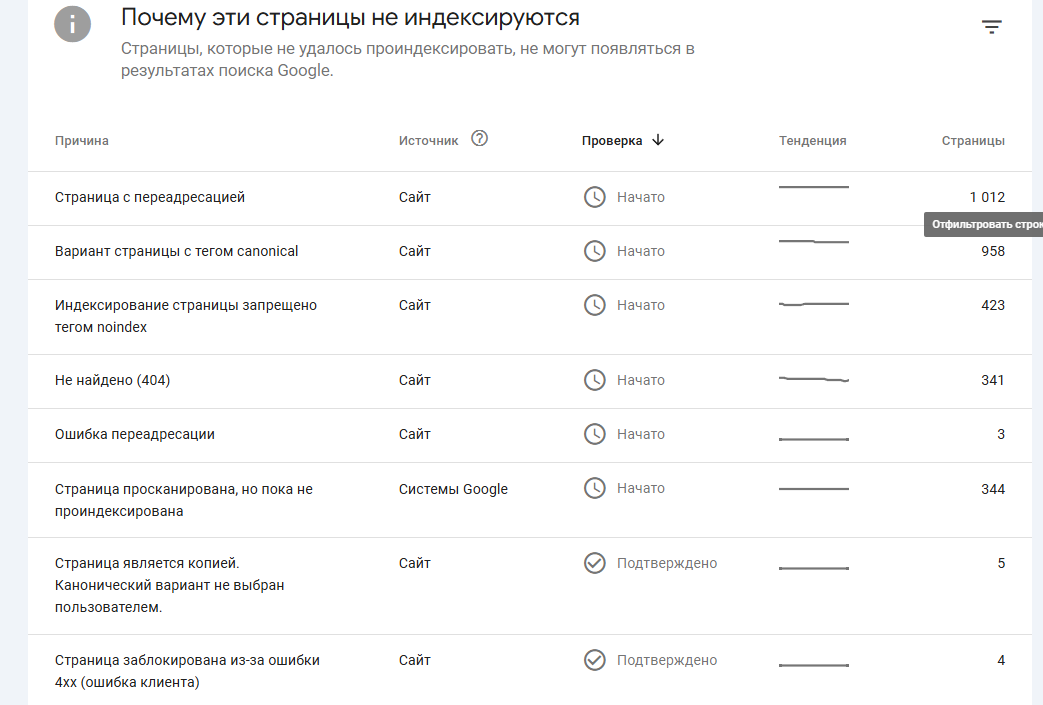Open Вариант страницы с тегом canonical row

(177, 251)
